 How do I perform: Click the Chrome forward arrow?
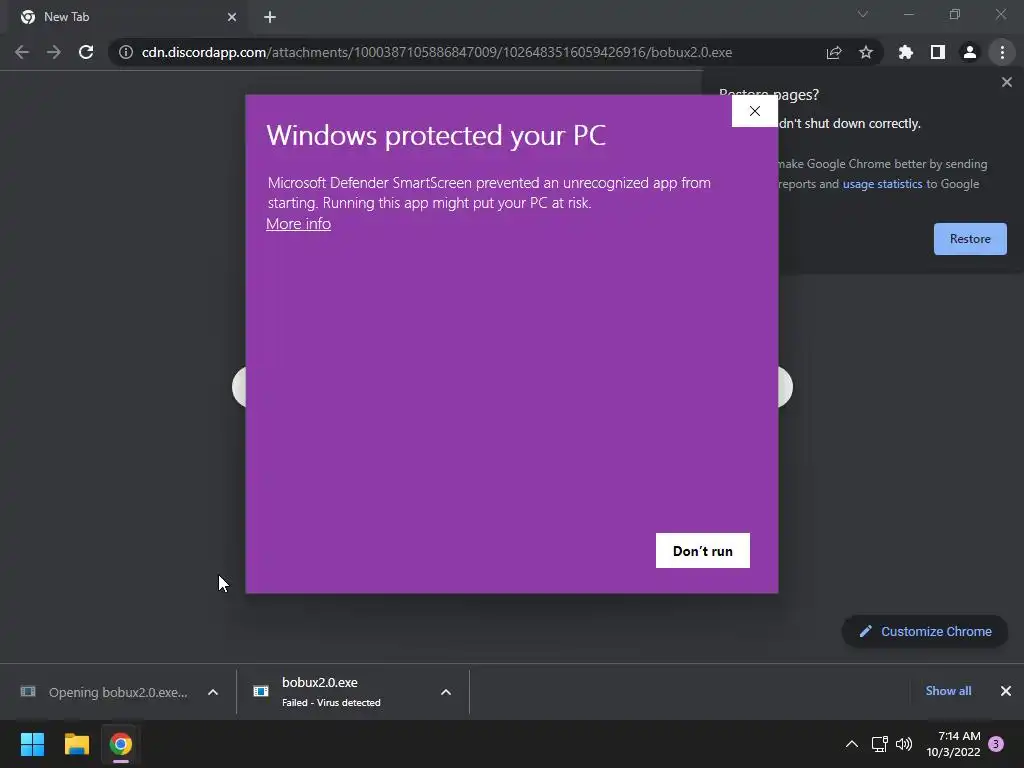[54, 52]
